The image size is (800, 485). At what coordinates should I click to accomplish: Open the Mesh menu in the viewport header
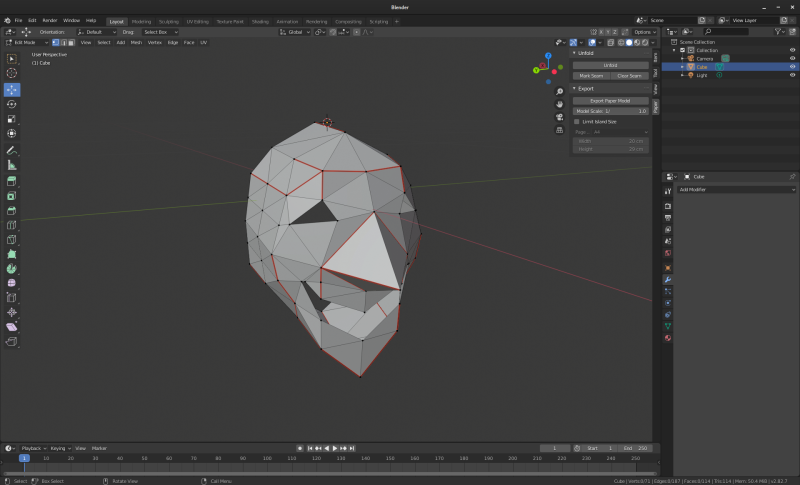pos(135,42)
